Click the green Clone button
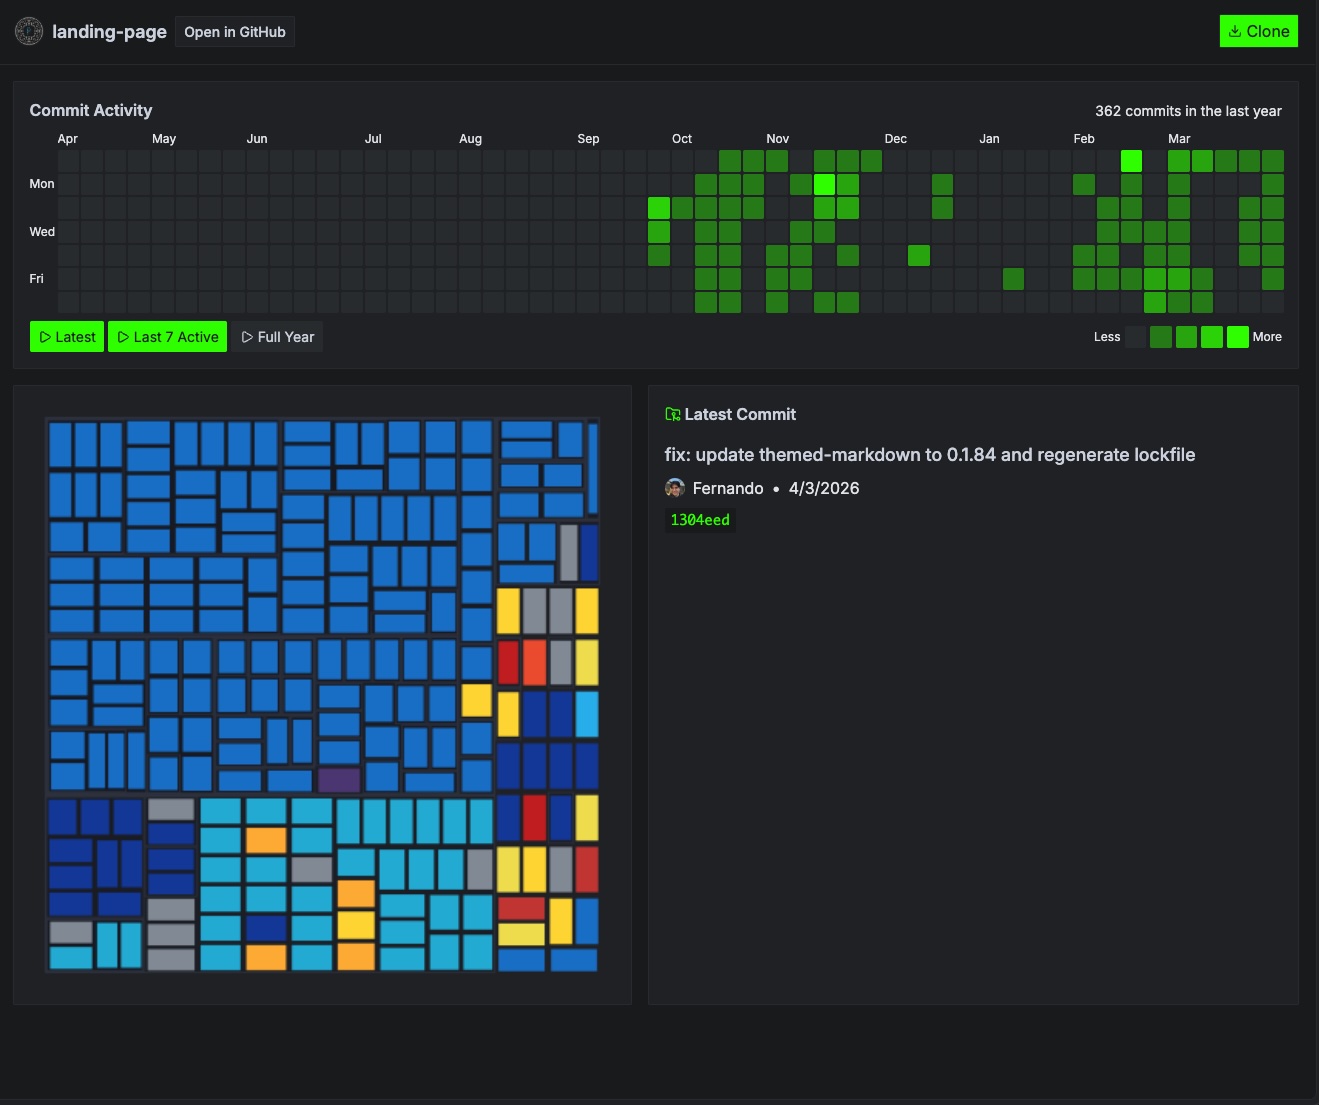 point(1258,31)
